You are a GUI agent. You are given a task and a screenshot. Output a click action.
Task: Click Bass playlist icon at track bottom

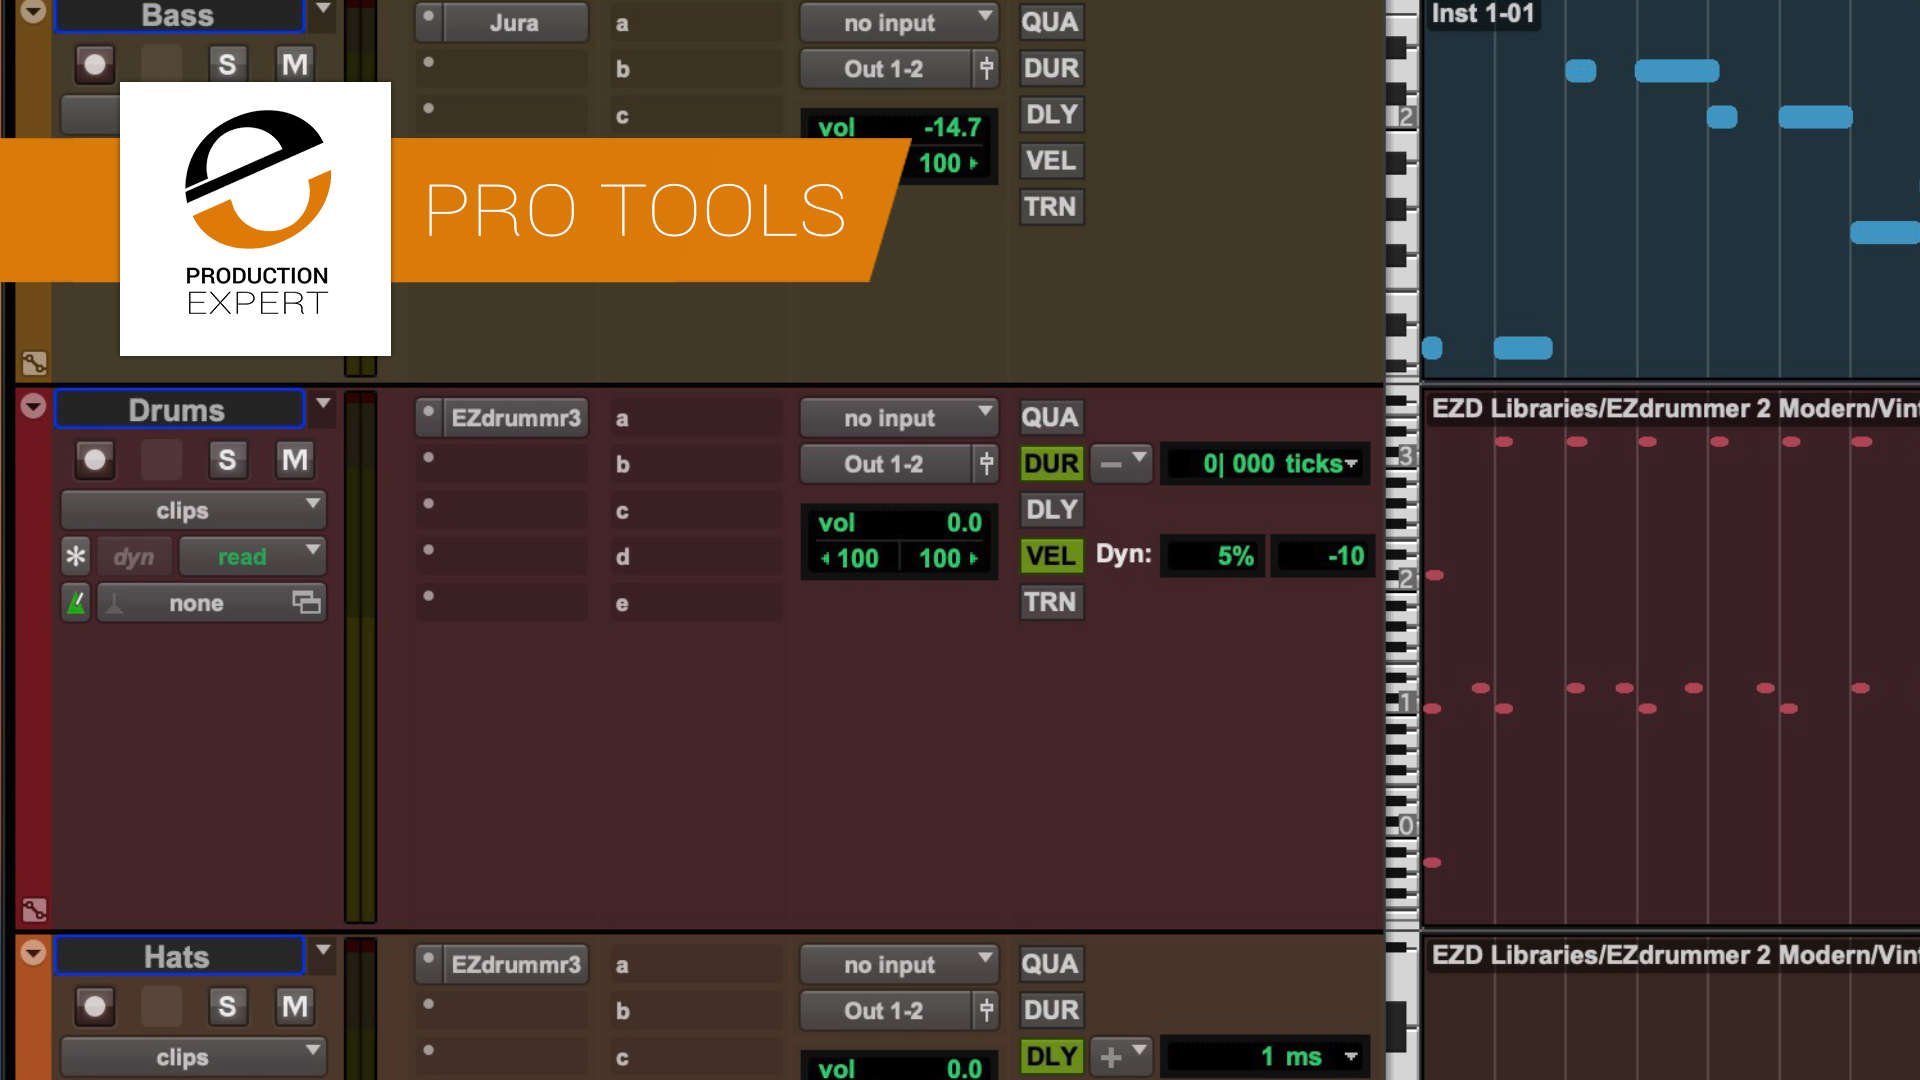(x=34, y=363)
